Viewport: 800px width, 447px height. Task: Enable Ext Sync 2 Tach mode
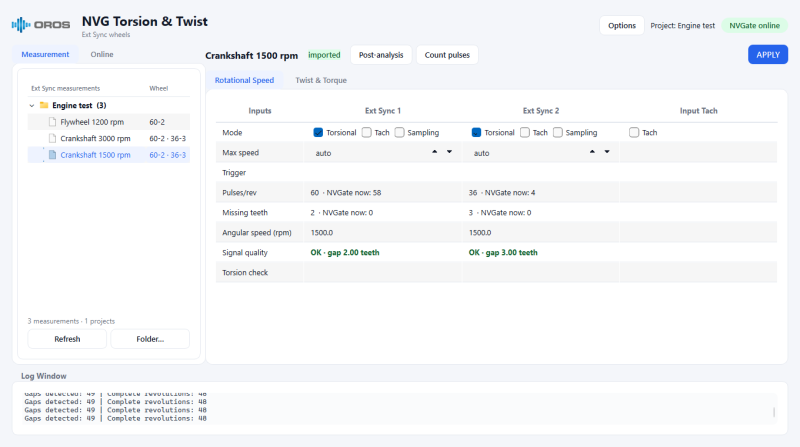[524, 132]
